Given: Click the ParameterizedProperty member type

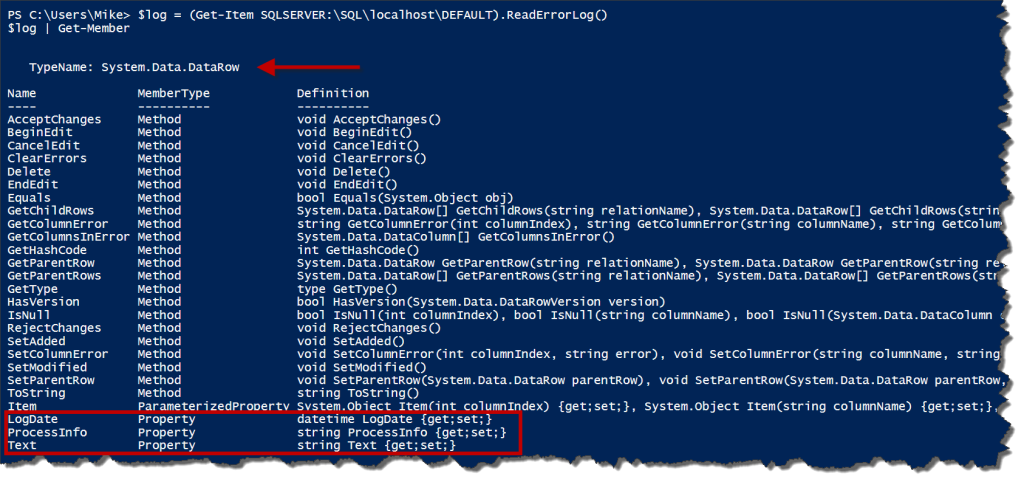Looking at the screenshot, I should (x=213, y=406).
